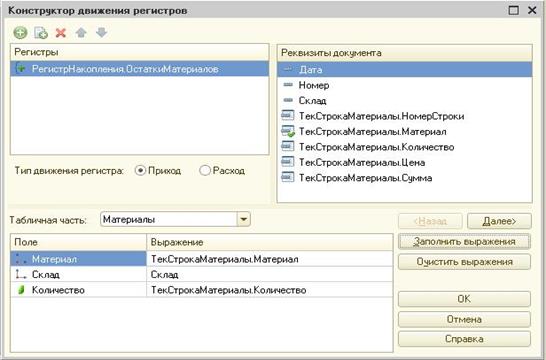Click the icon beside ТекСтрокаМатериалы.Количество requisite
546x360 pixels.
click(x=288, y=146)
